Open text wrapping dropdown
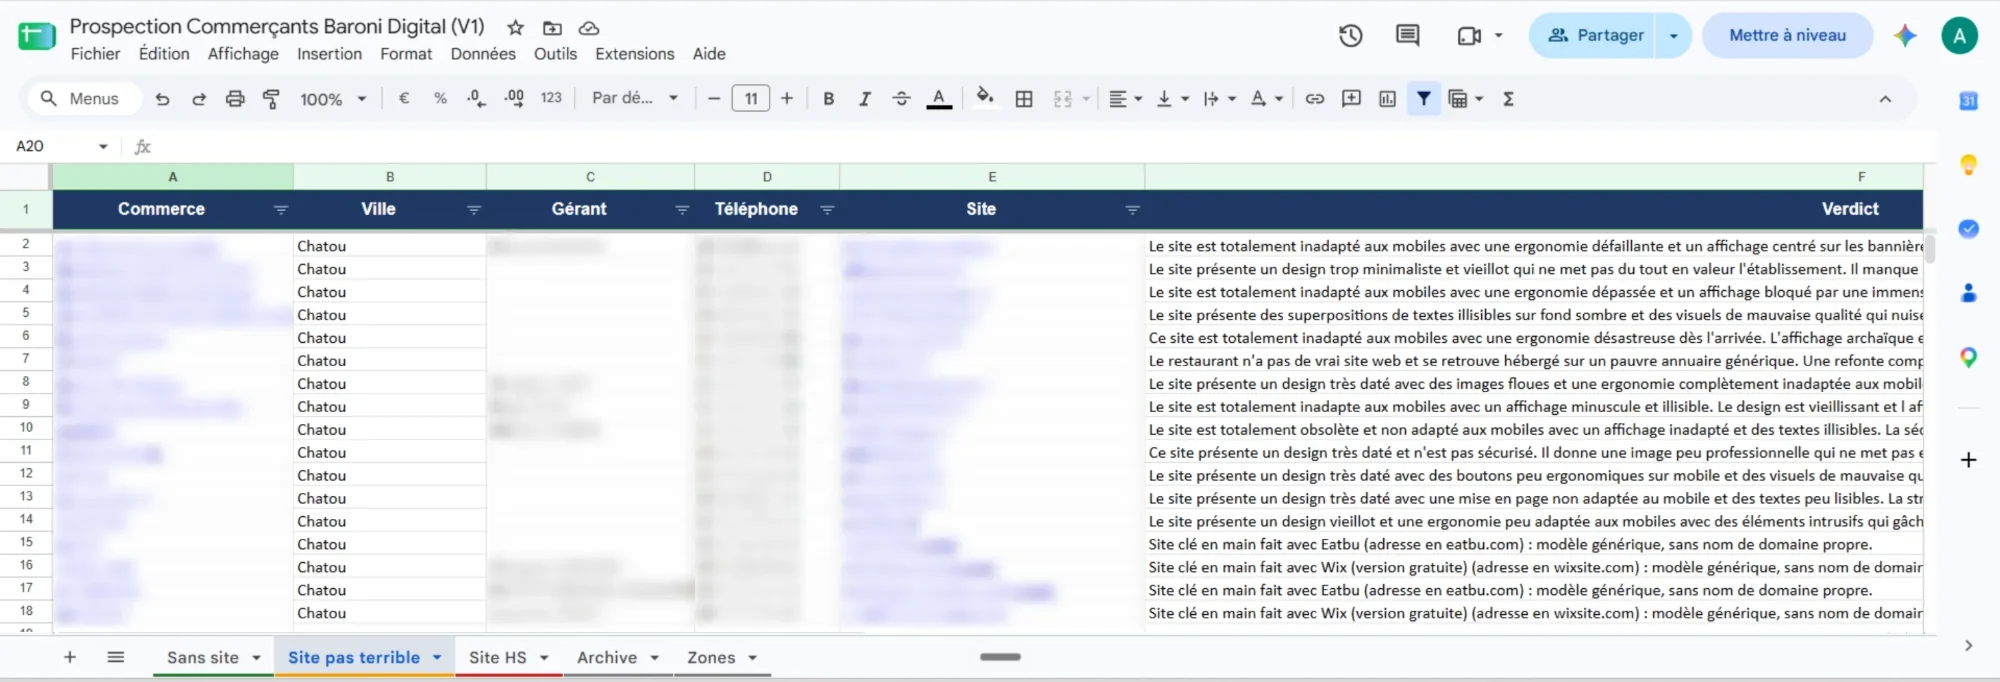2000x682 pixels. tap(1219, 98)
